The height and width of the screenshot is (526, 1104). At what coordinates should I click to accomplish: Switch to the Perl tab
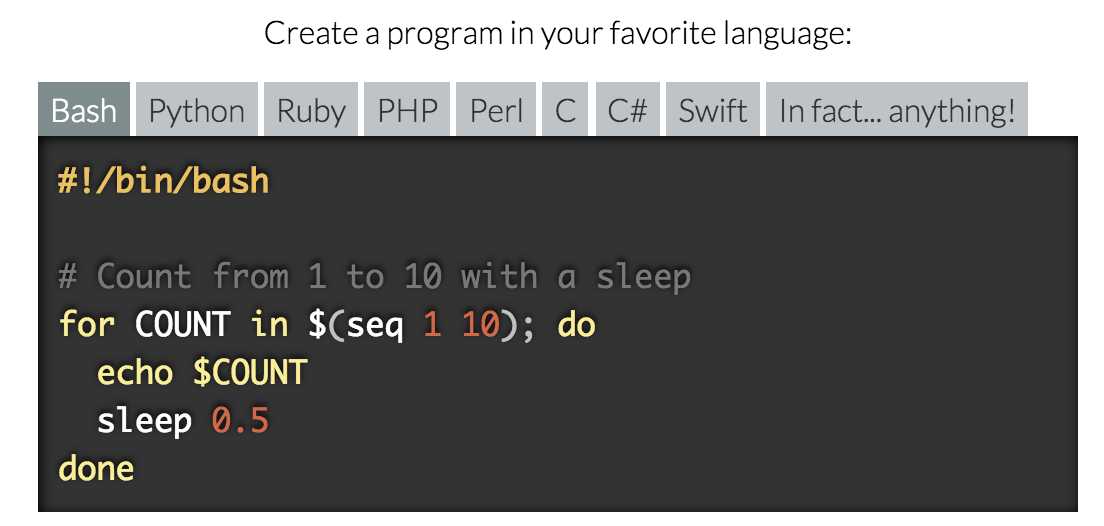click(496, 109)
